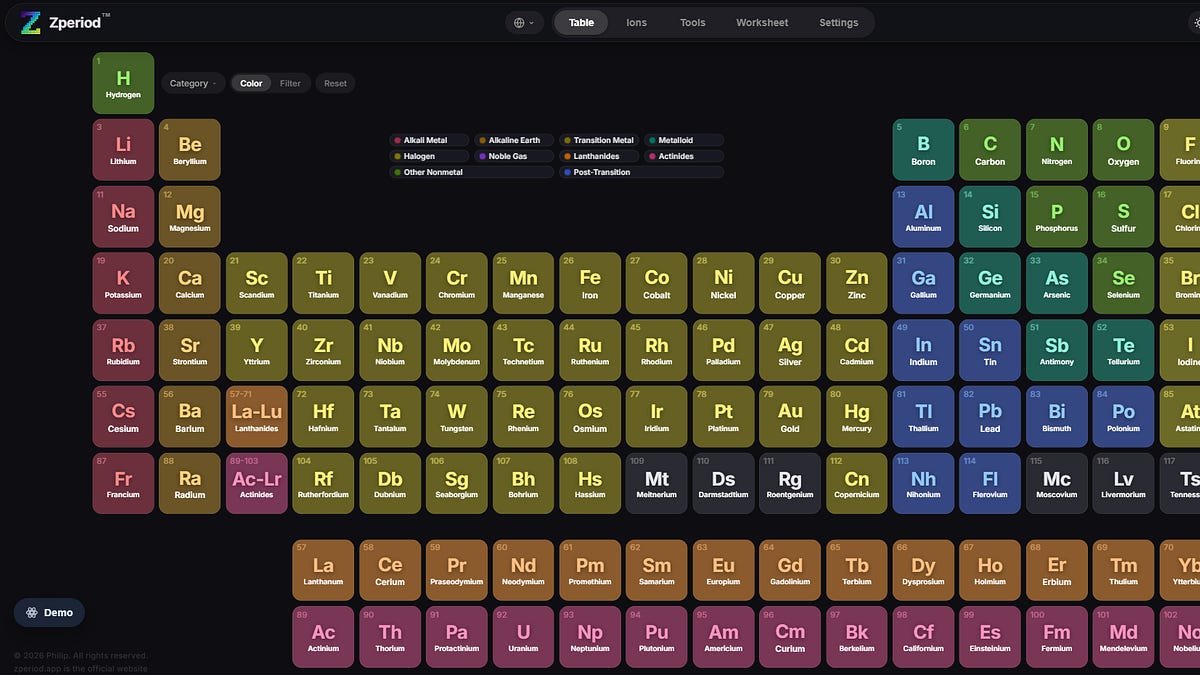Open the Meitnerium element tile
The width and height of the screenshot is (1200, 675).
click(x=657, y=483)
